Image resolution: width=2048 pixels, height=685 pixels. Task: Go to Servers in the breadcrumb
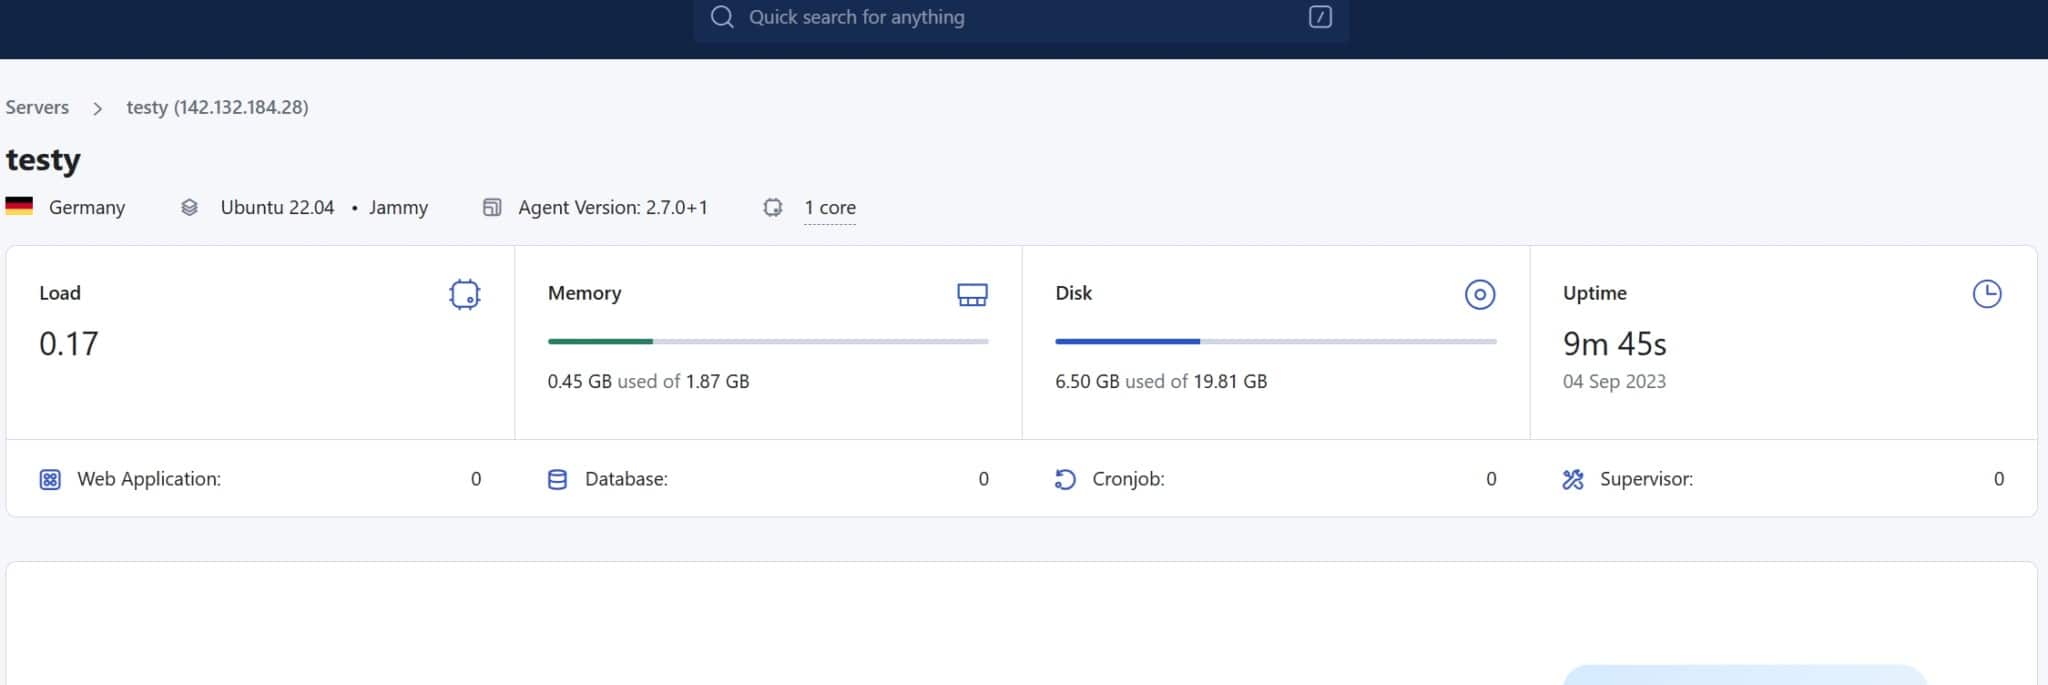(37, 107)
